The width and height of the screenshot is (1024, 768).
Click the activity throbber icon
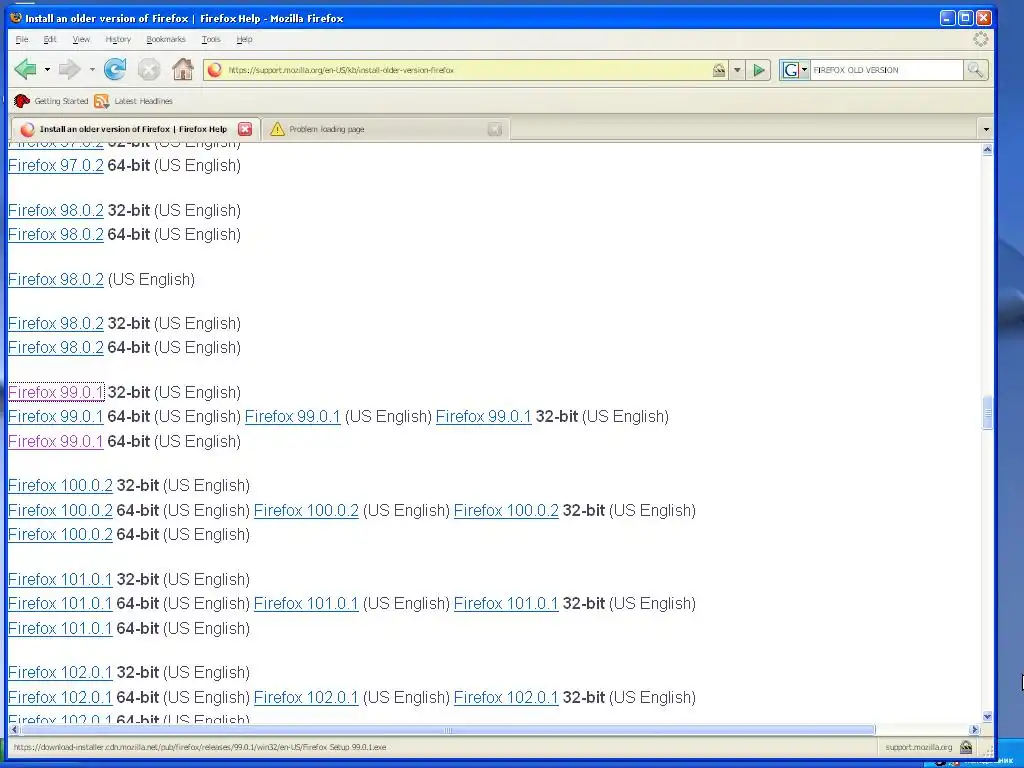[x=980, y=39]
